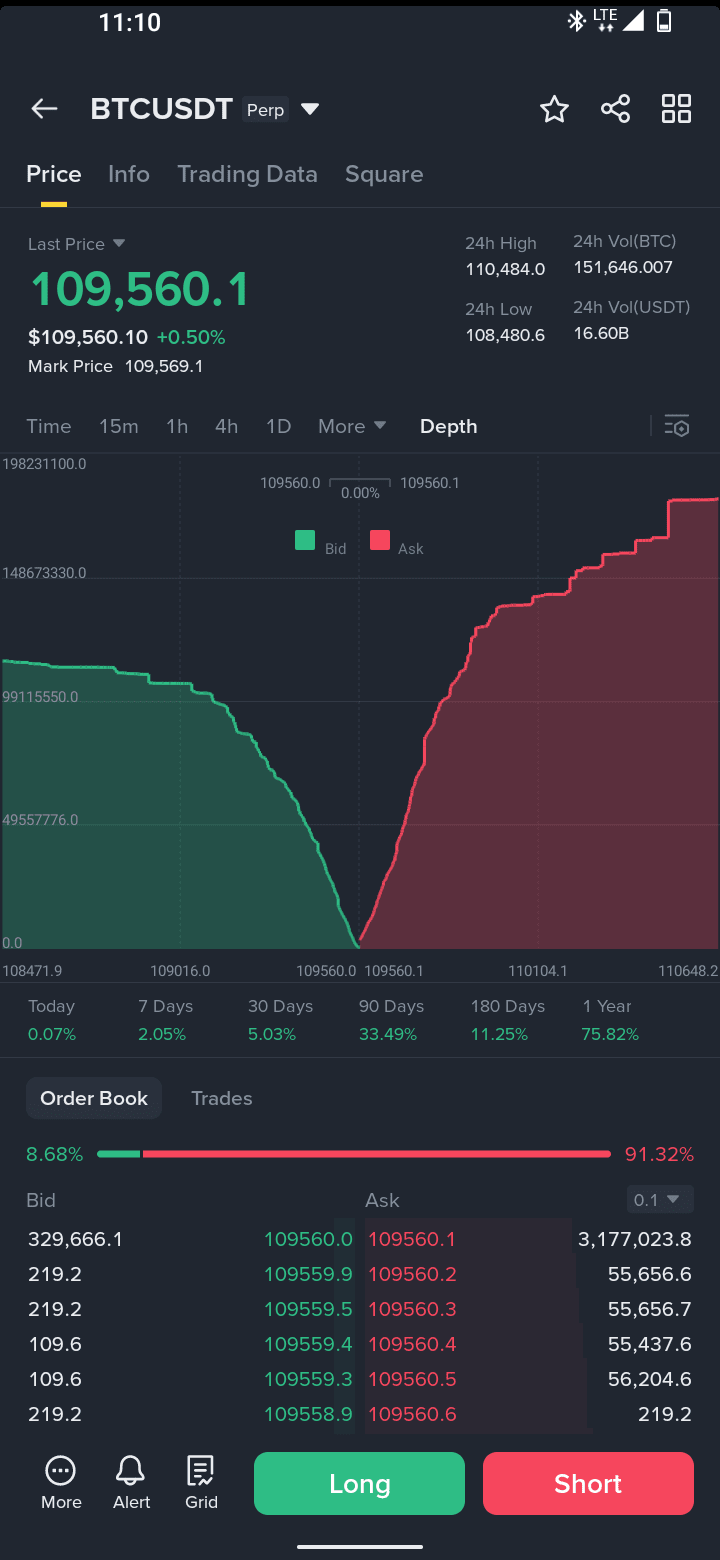The image size is (720, 1560).
Task: Switch to the Trades tab
Action: 222,1098
